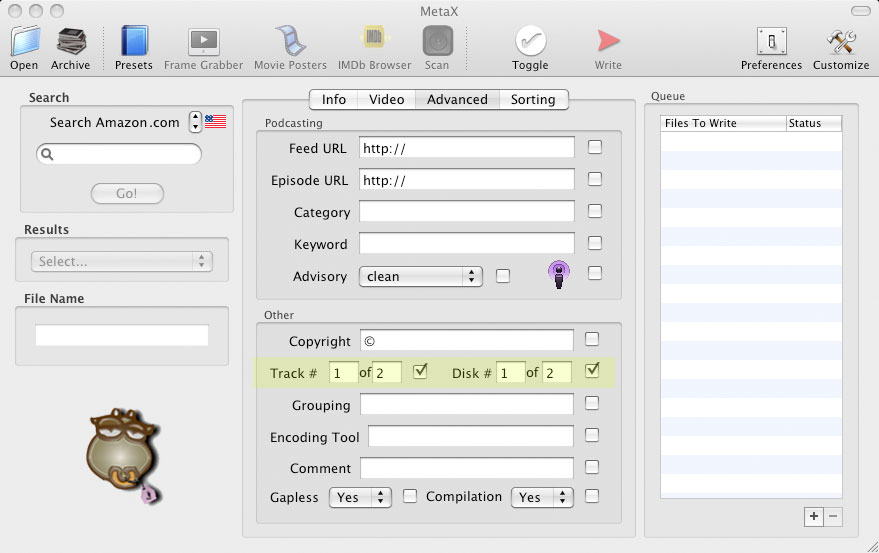
Task: Click the Track total field
Action: 387,372
